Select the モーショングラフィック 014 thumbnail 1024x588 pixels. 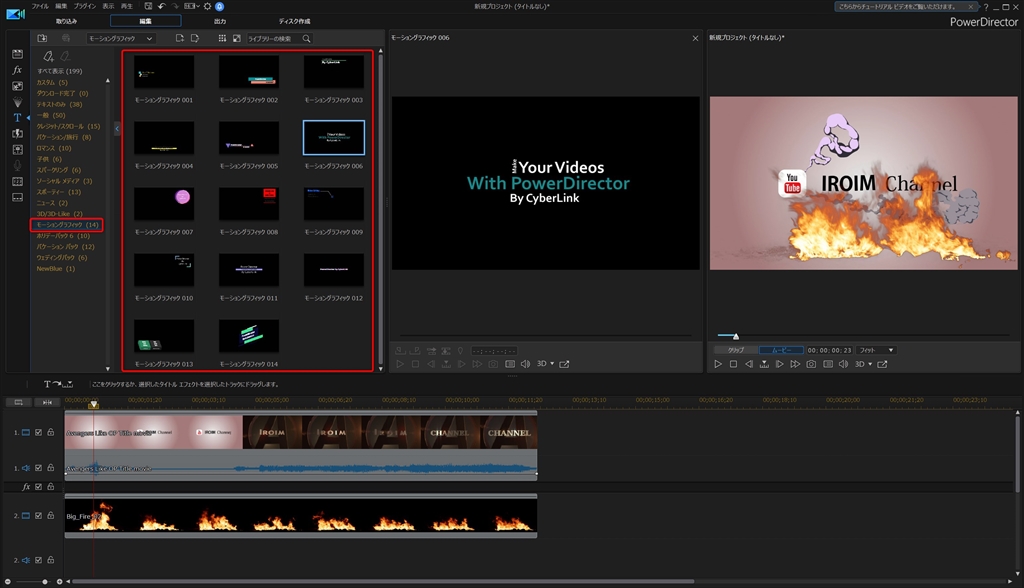[x=249, y=336]
